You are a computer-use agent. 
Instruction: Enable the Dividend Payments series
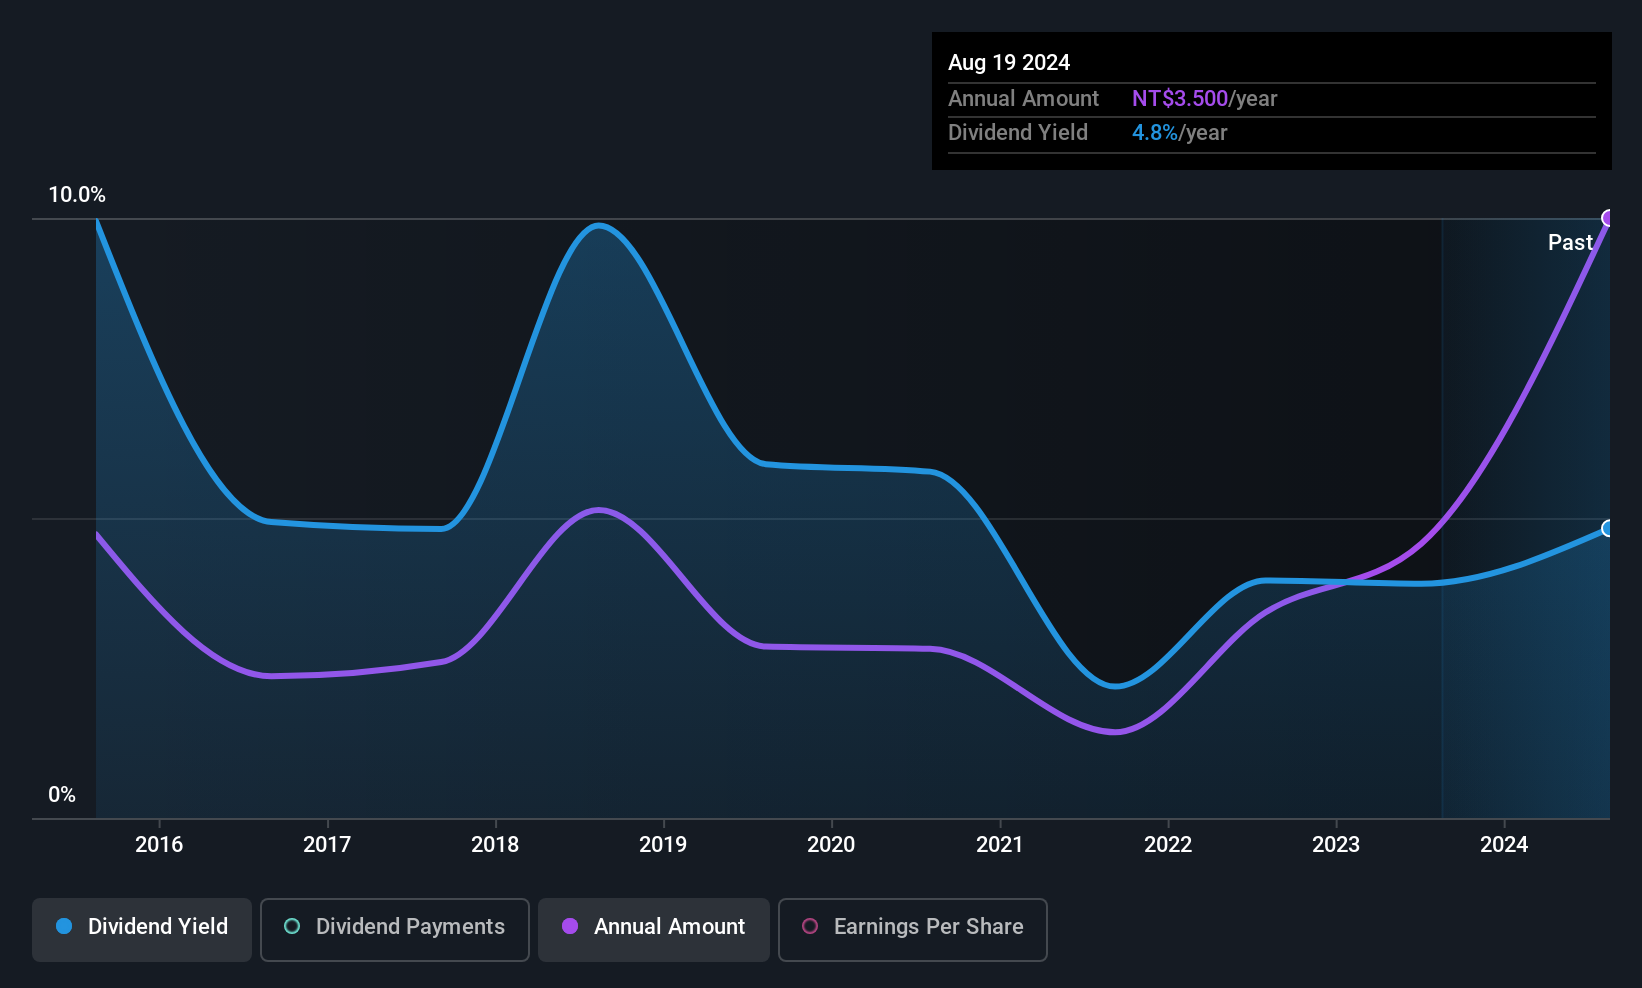pyautogui.click(x=395, y=929)
